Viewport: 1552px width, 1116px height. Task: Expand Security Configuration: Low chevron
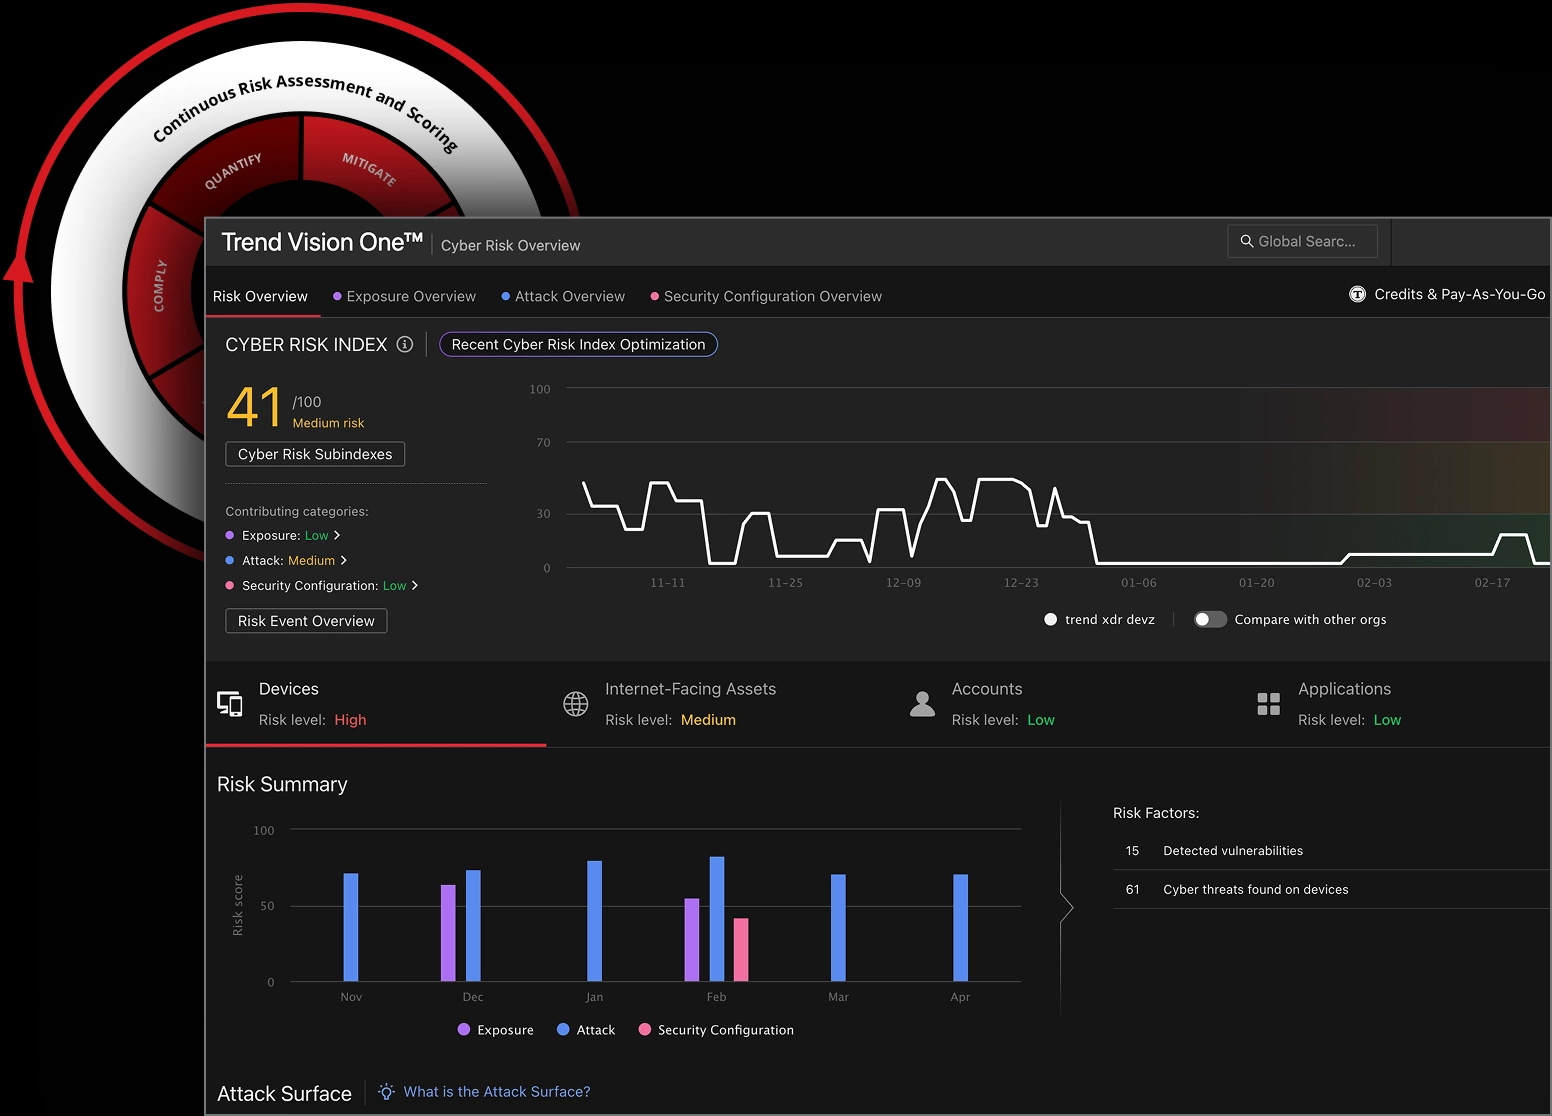[415, 585]
